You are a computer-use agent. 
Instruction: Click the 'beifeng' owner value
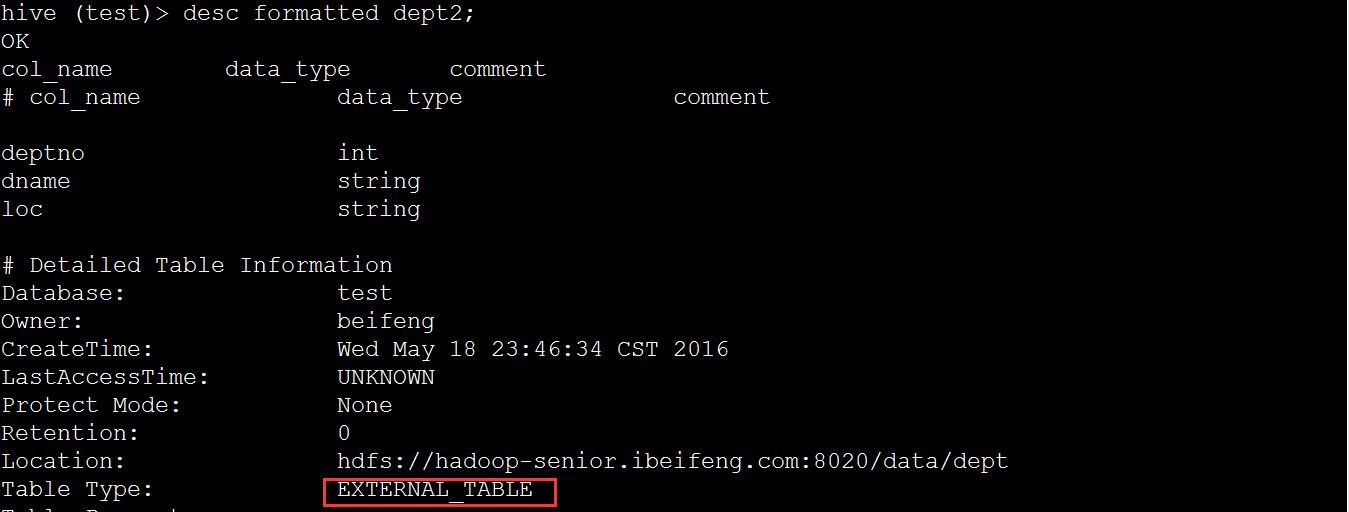click(x=386, y=321)
